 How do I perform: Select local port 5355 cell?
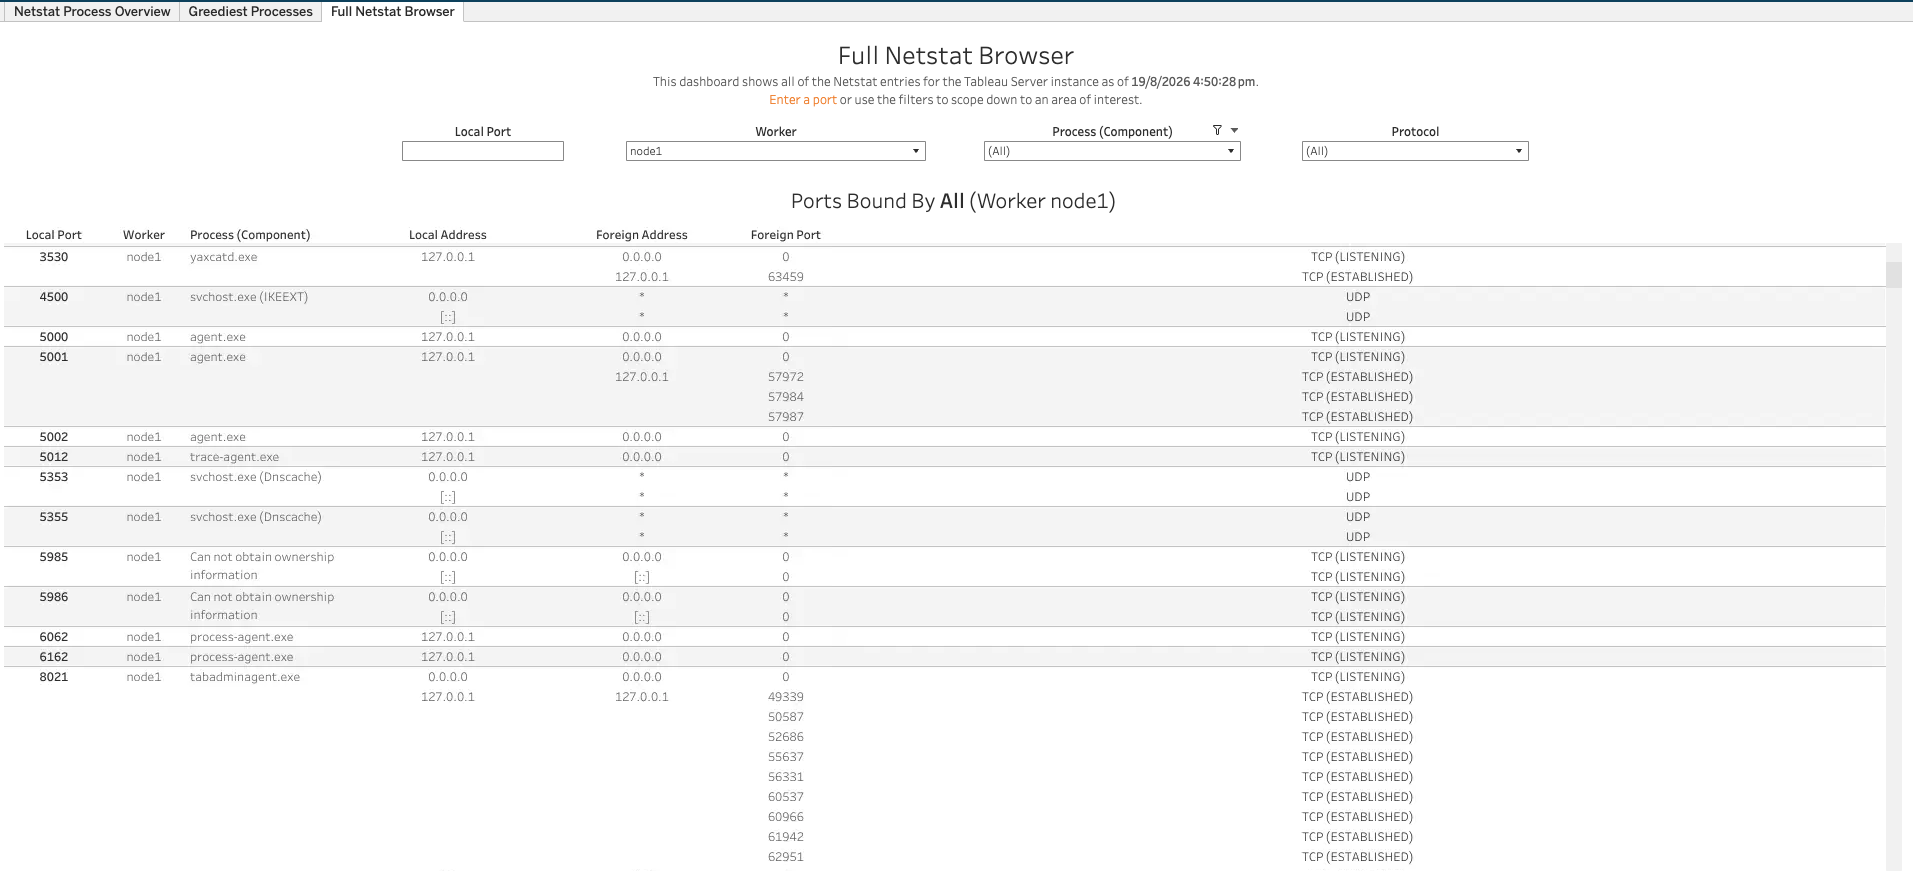pyautogui.click(x=54, y=517)
